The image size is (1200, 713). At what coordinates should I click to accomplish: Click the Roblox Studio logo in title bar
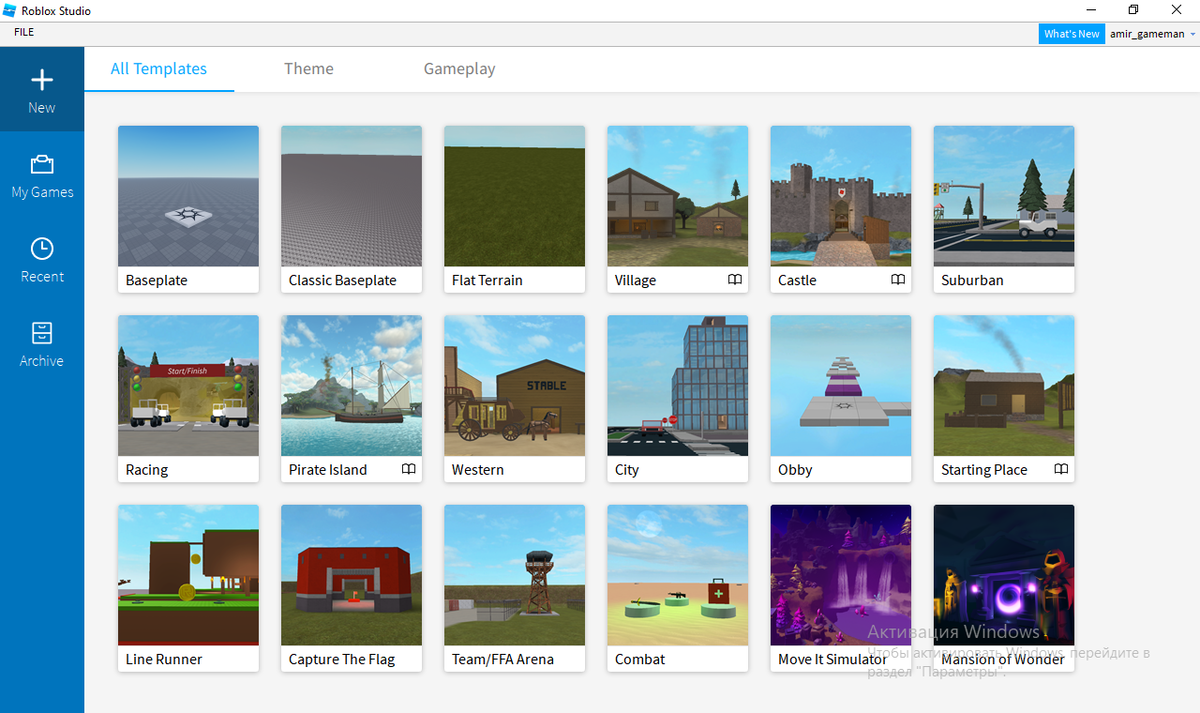(x=9, y=10)
